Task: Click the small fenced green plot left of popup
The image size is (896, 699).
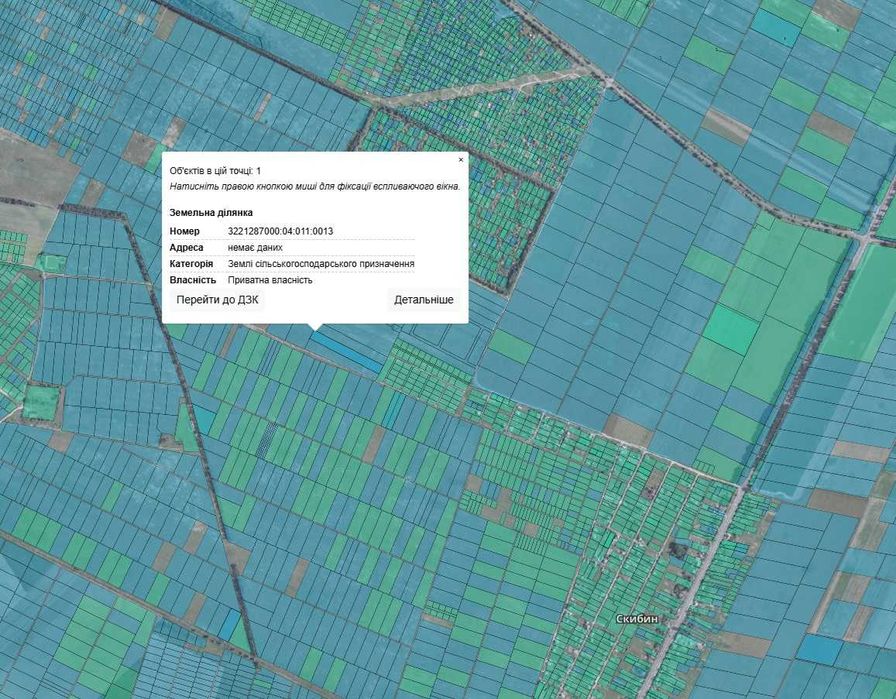Action: pos(51,262)
